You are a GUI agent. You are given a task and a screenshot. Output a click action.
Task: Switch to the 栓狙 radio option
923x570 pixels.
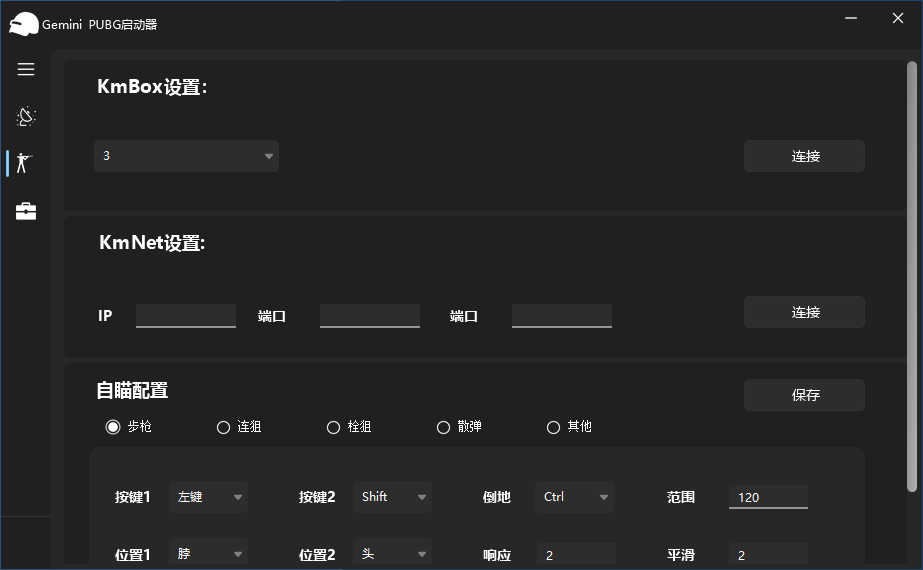(x=334, y=427)
